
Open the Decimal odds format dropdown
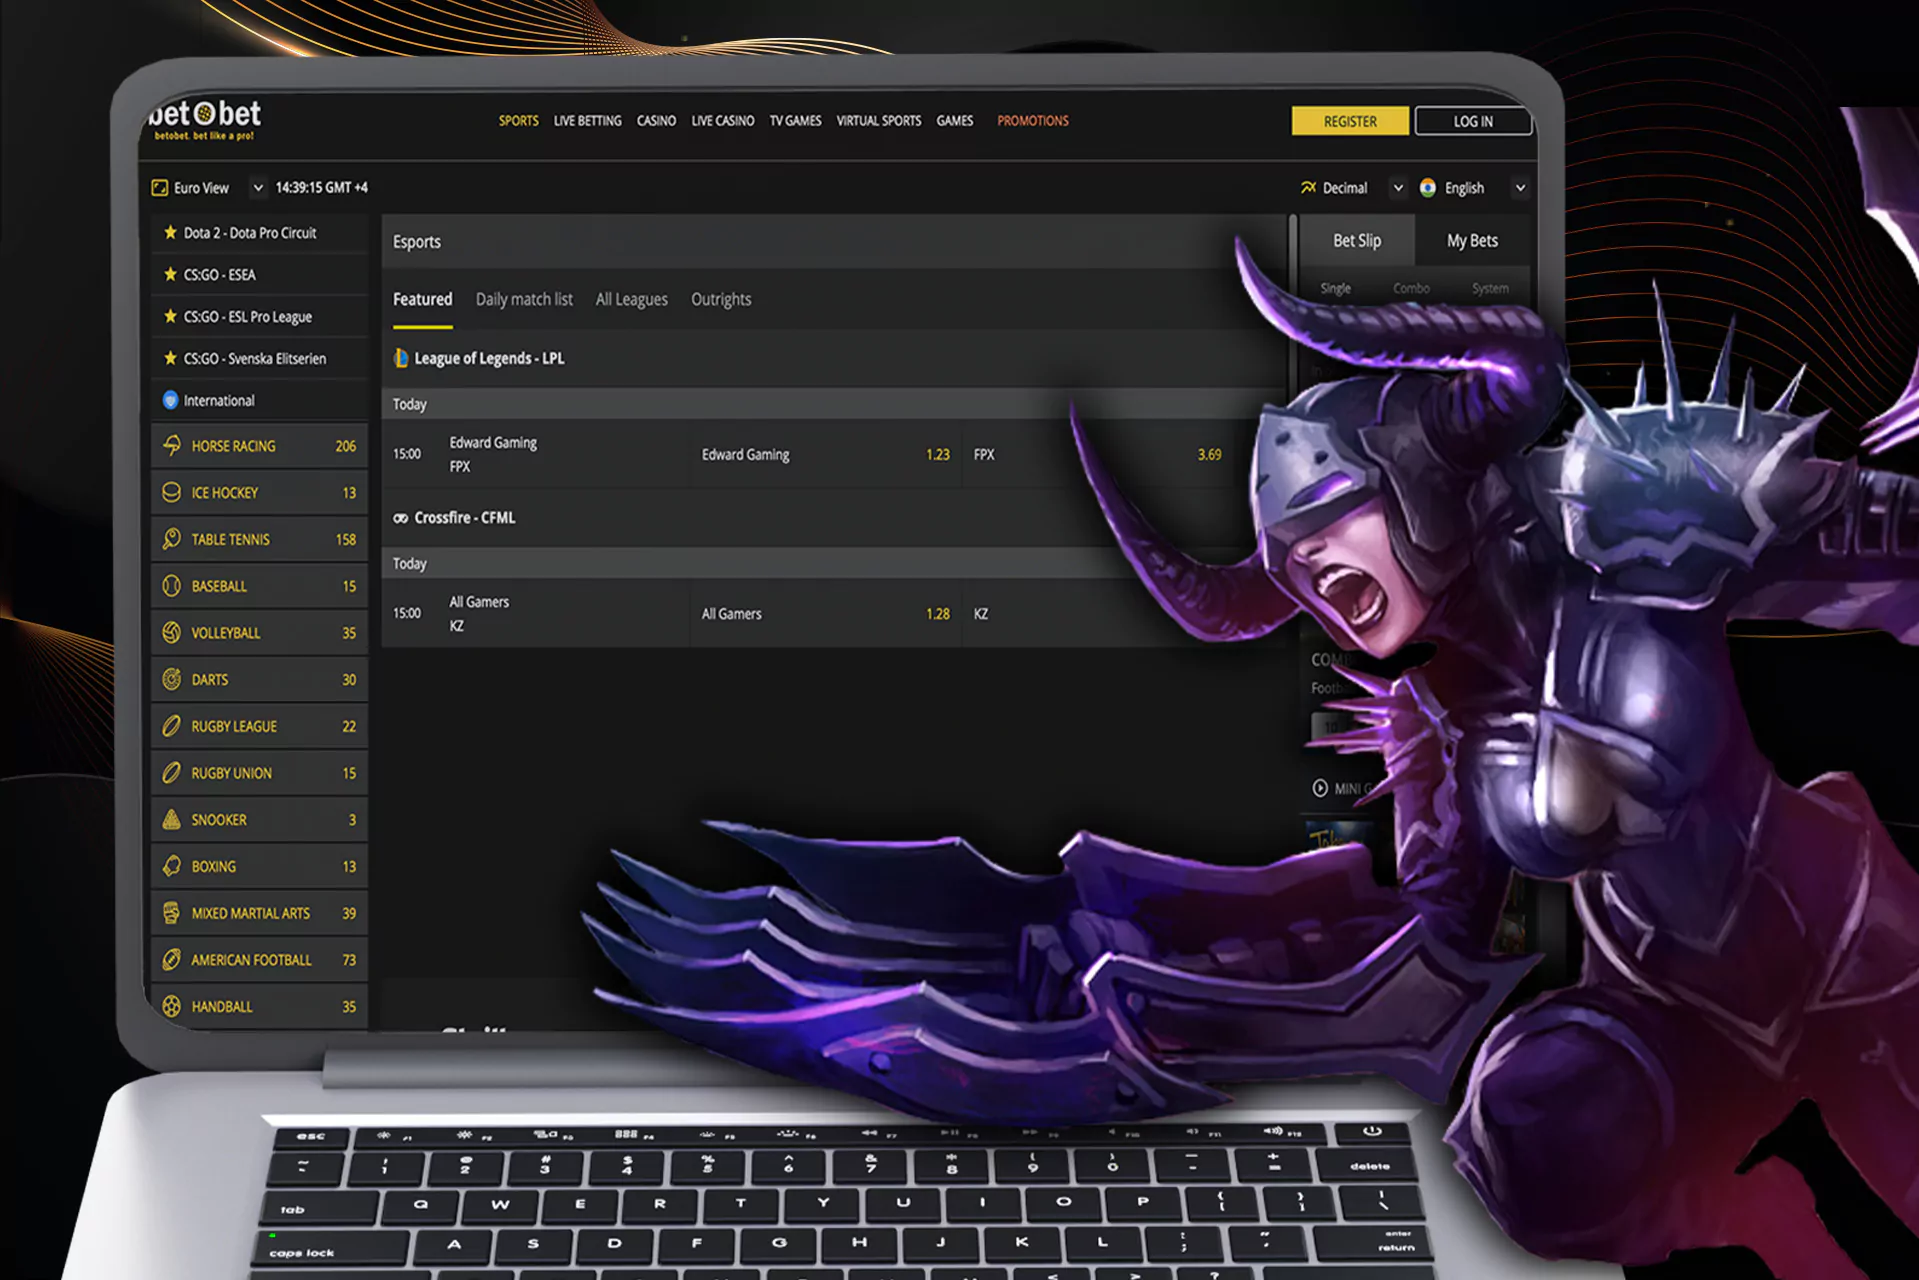[1398, 188]
